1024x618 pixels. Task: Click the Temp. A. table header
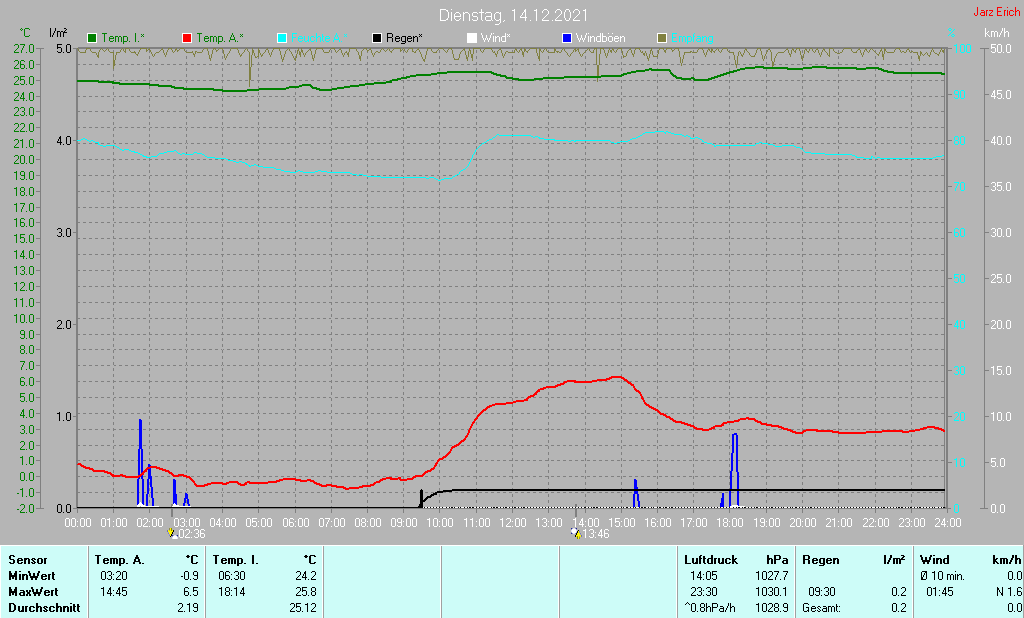[120, 560]
